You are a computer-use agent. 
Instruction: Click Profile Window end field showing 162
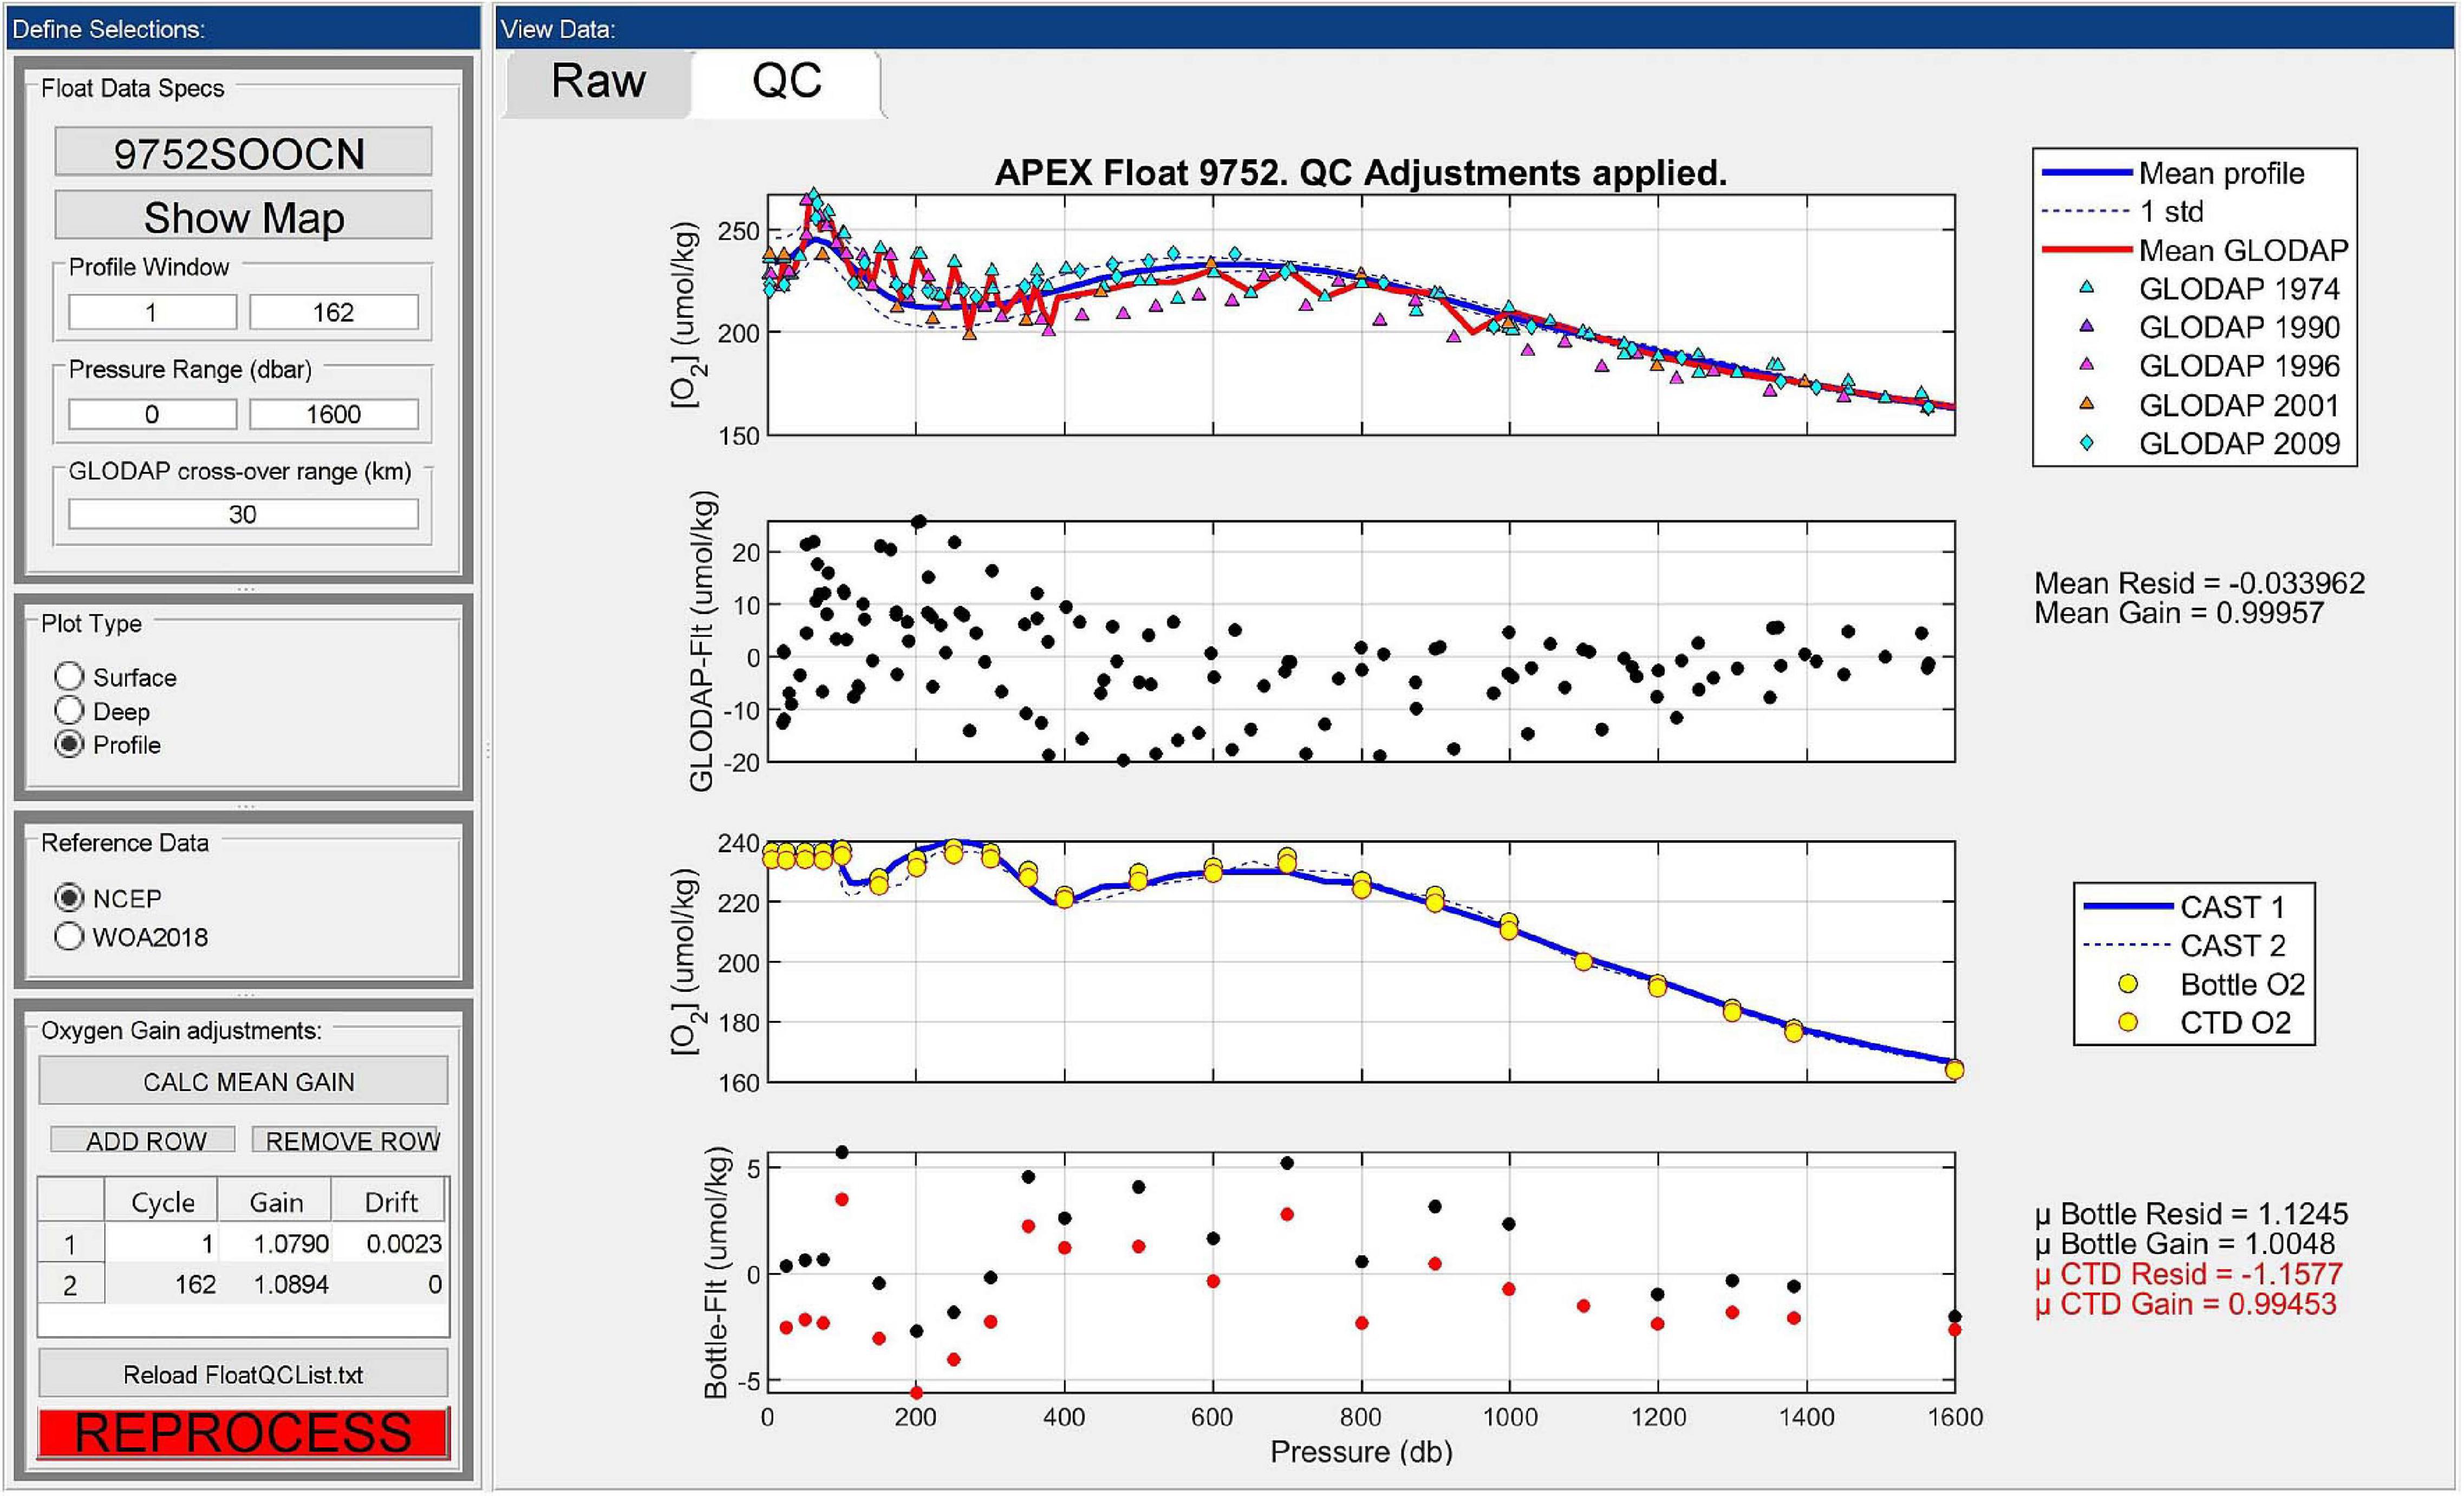pyautogui.click(x=333, y=312)
